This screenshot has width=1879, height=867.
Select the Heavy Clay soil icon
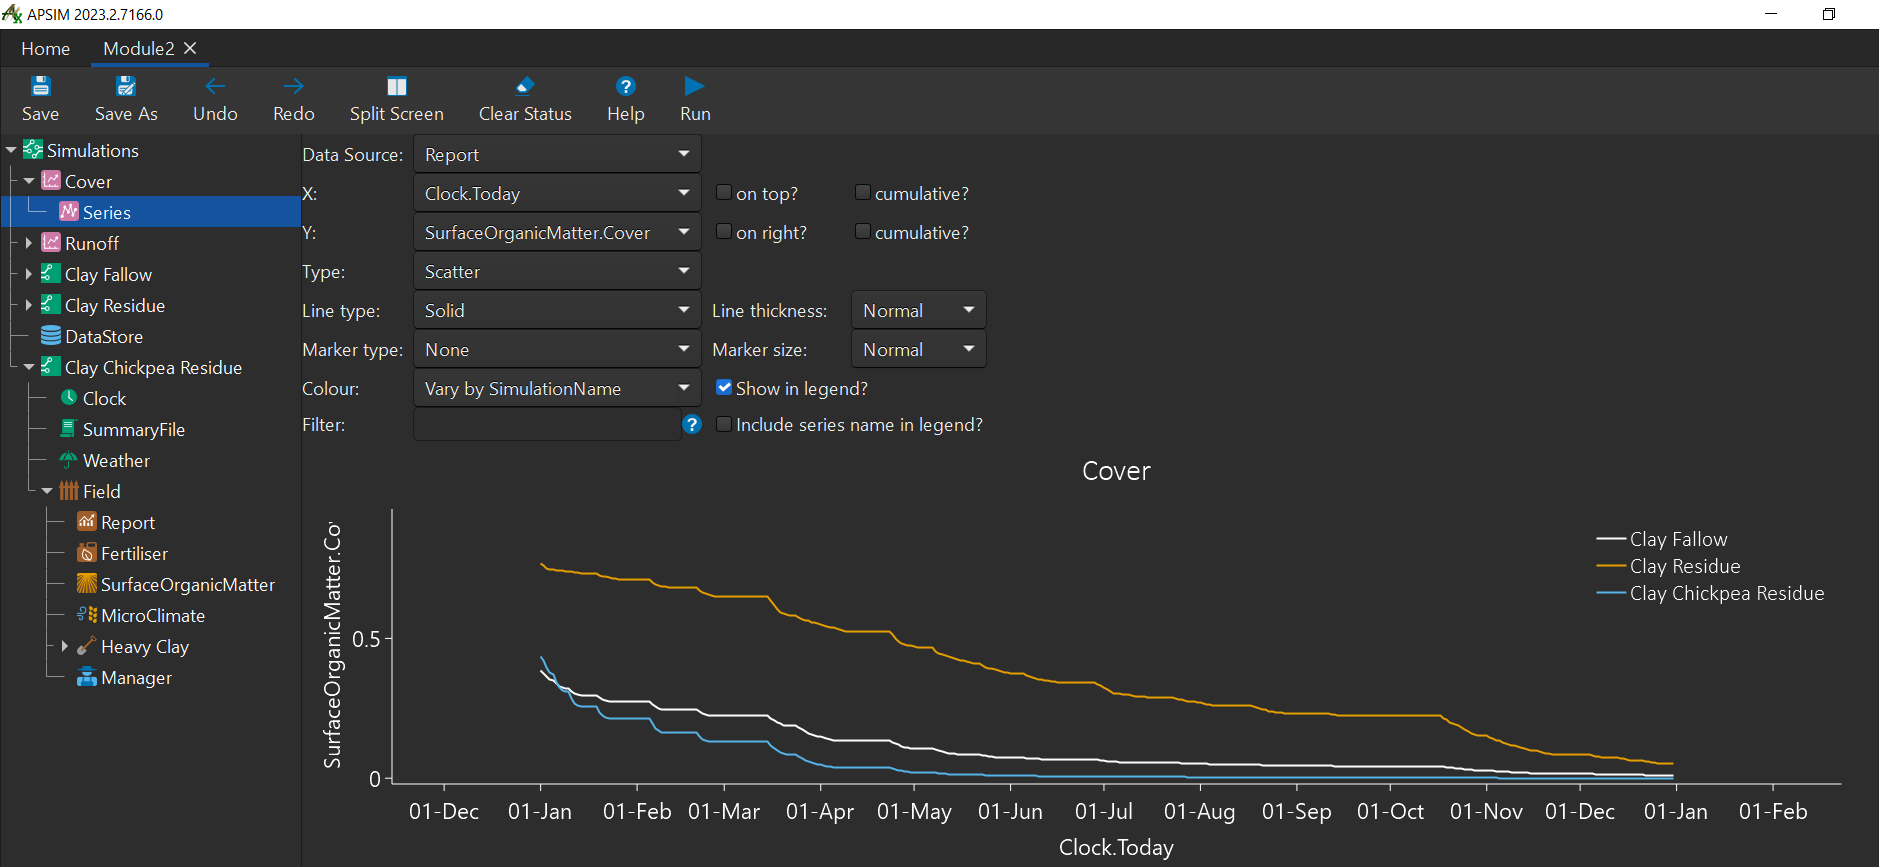87,646
